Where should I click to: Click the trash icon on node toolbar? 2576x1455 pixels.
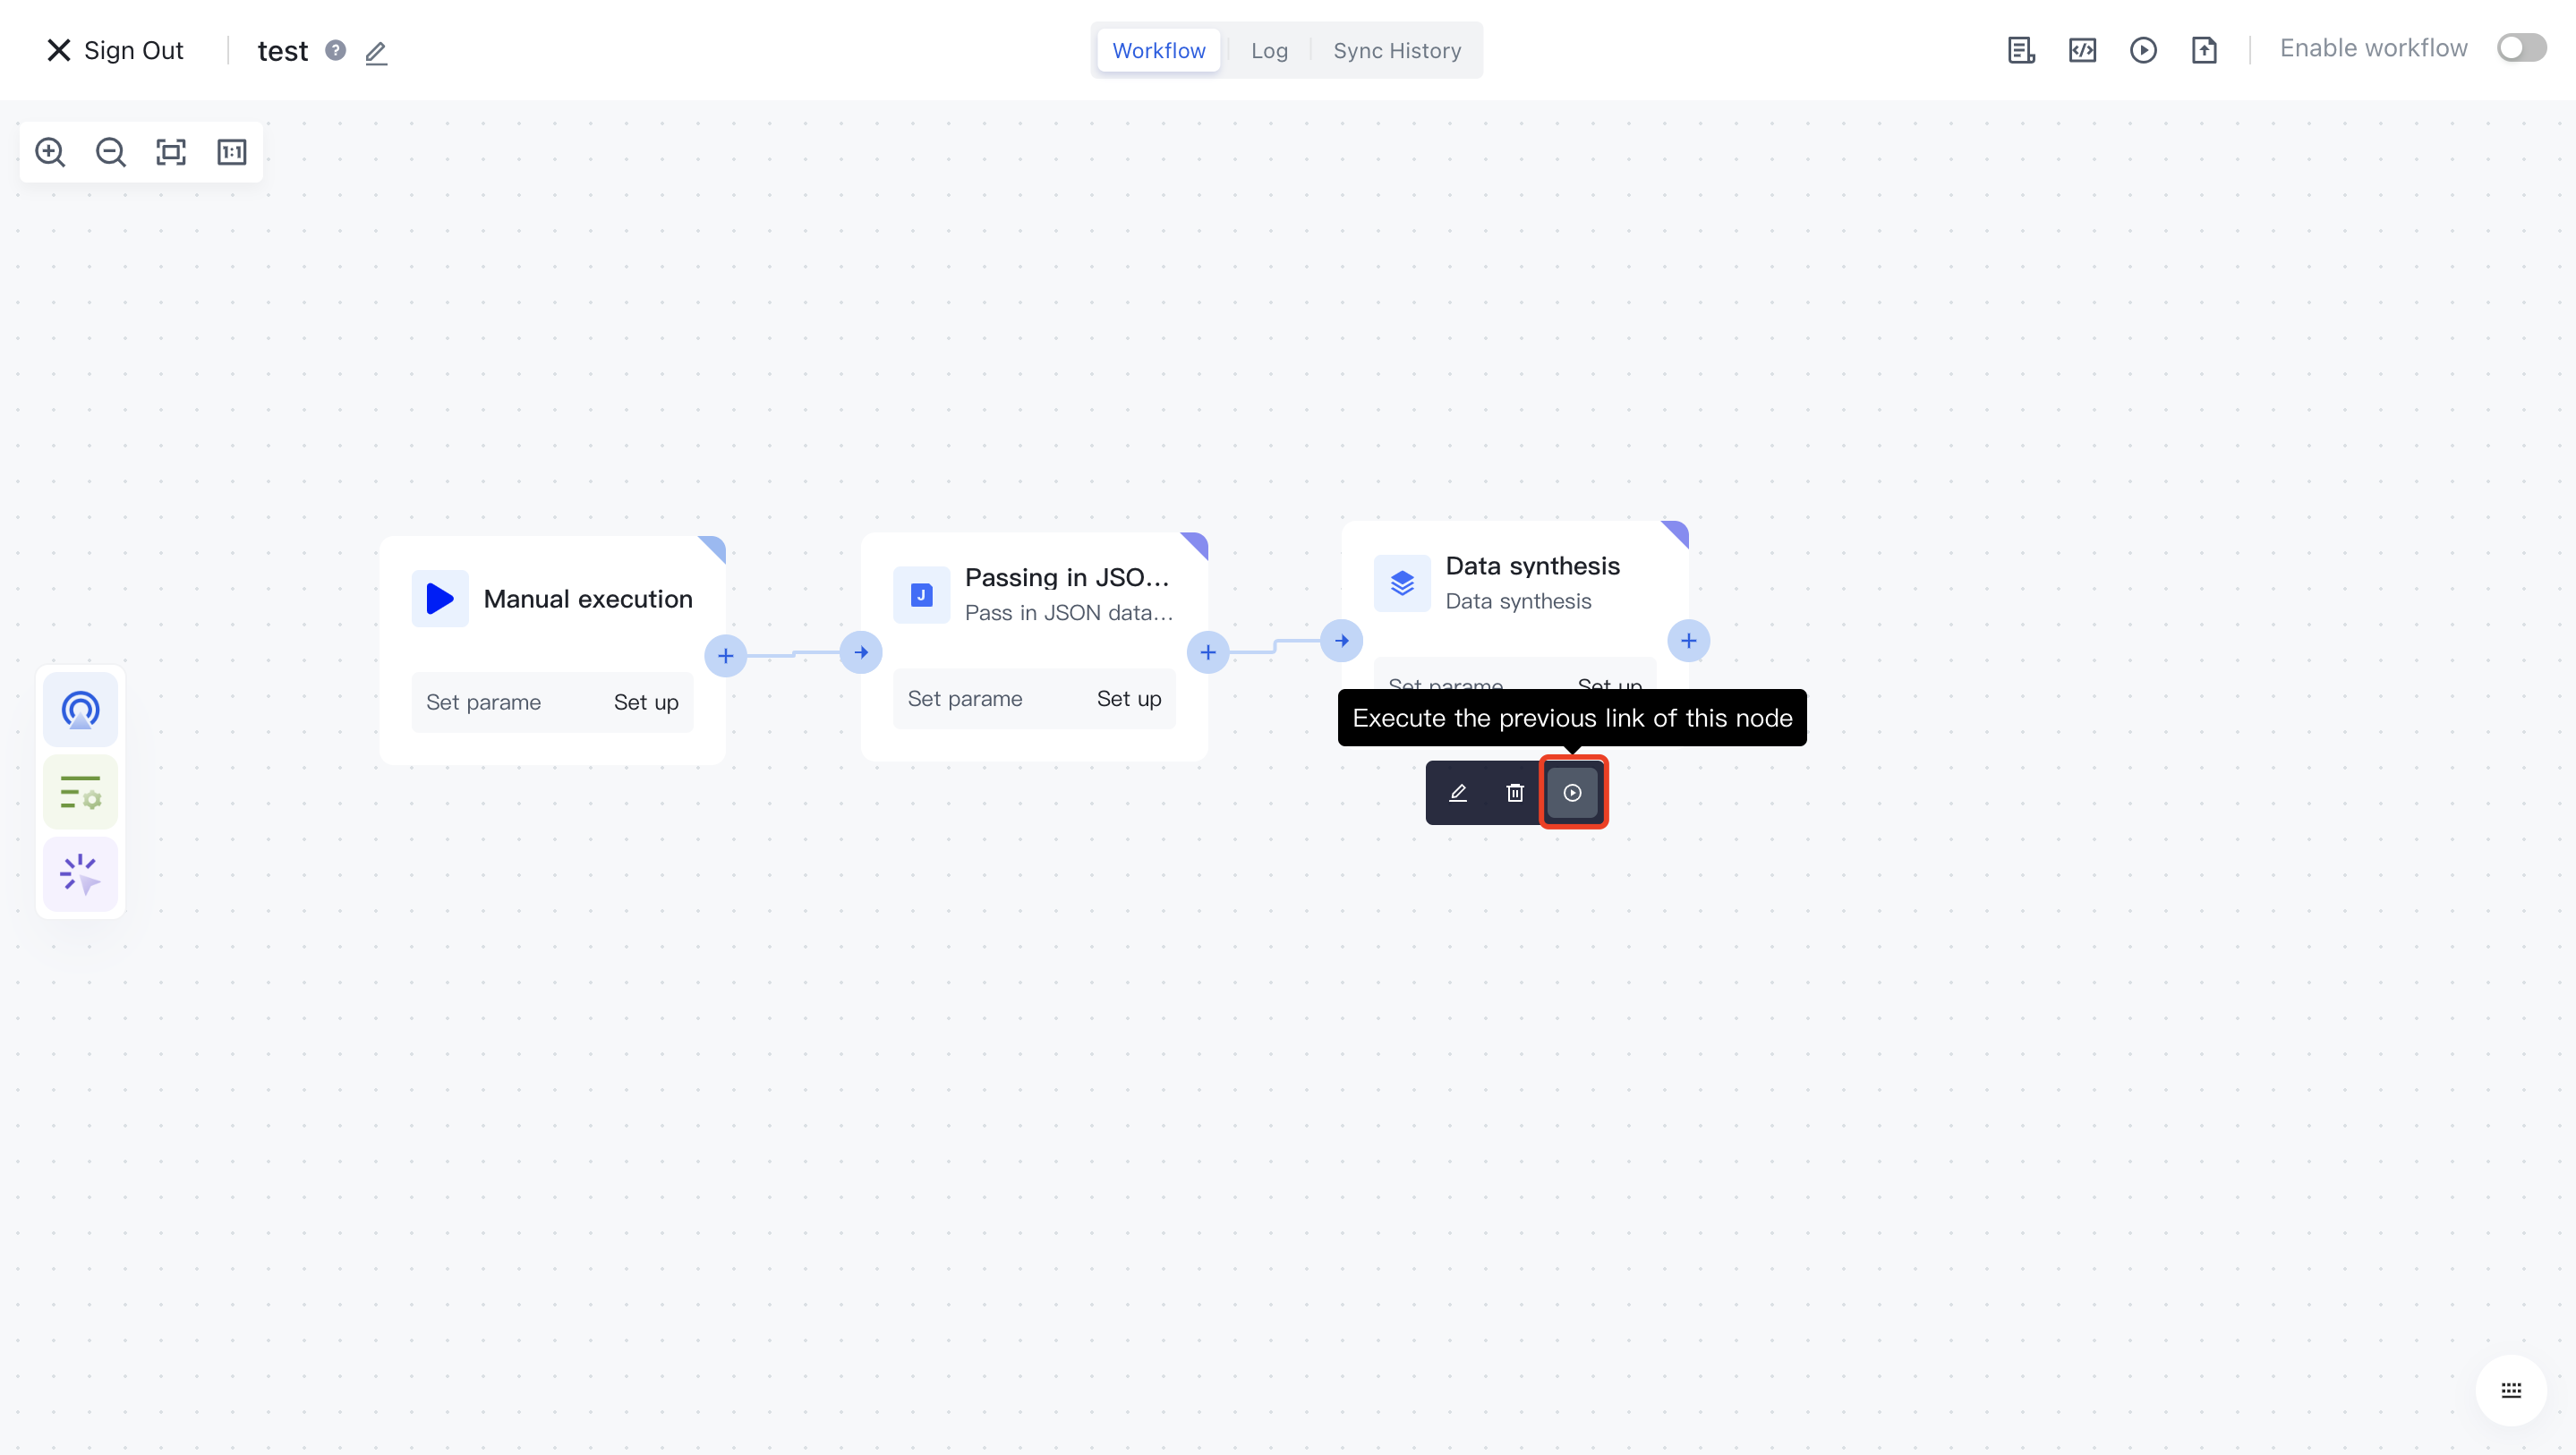1514,793
